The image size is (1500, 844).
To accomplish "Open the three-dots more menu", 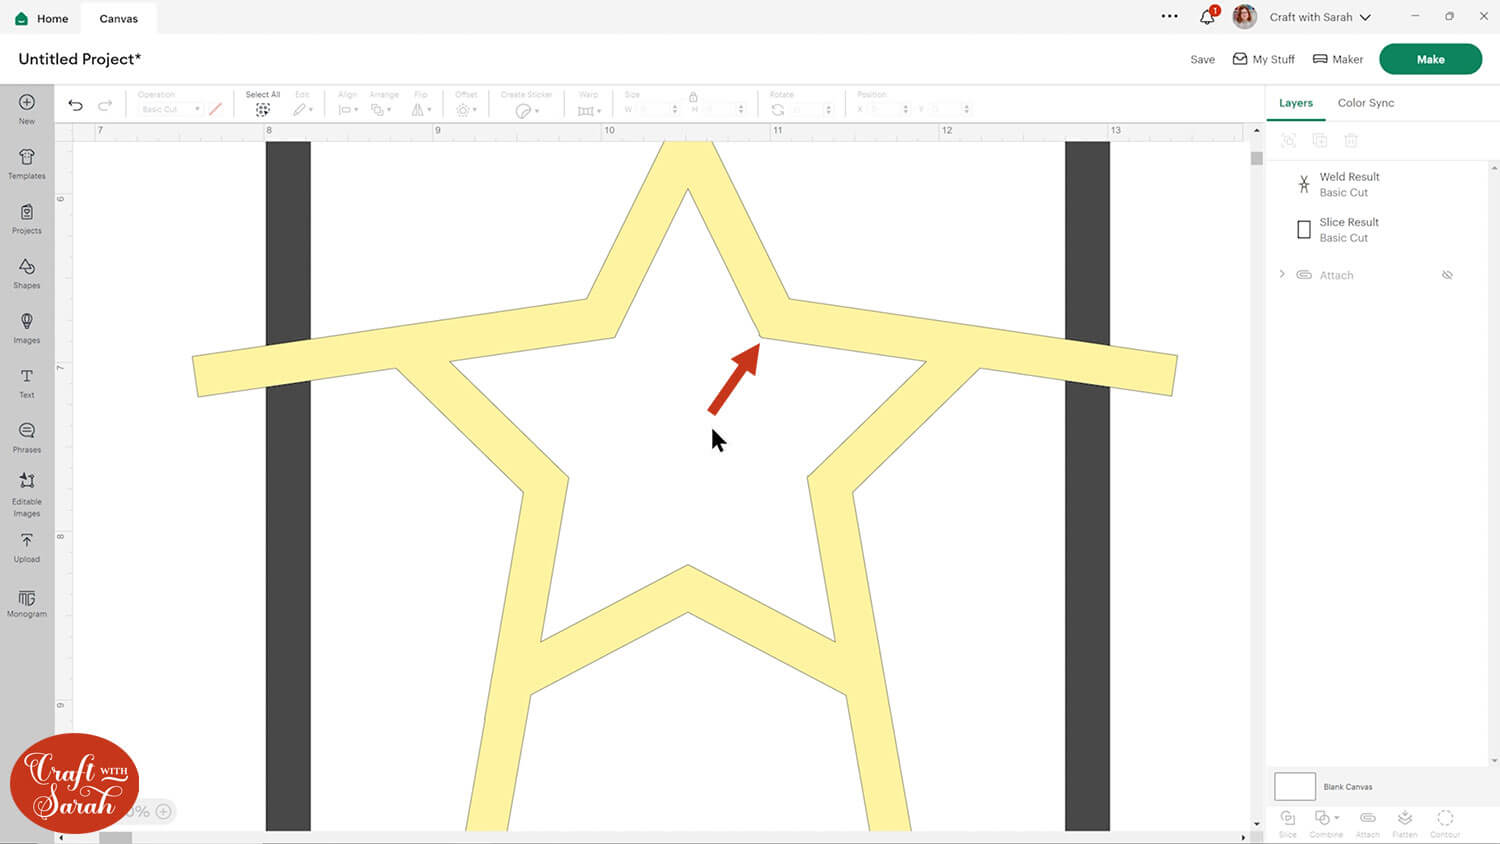I will coord(1169,16).
